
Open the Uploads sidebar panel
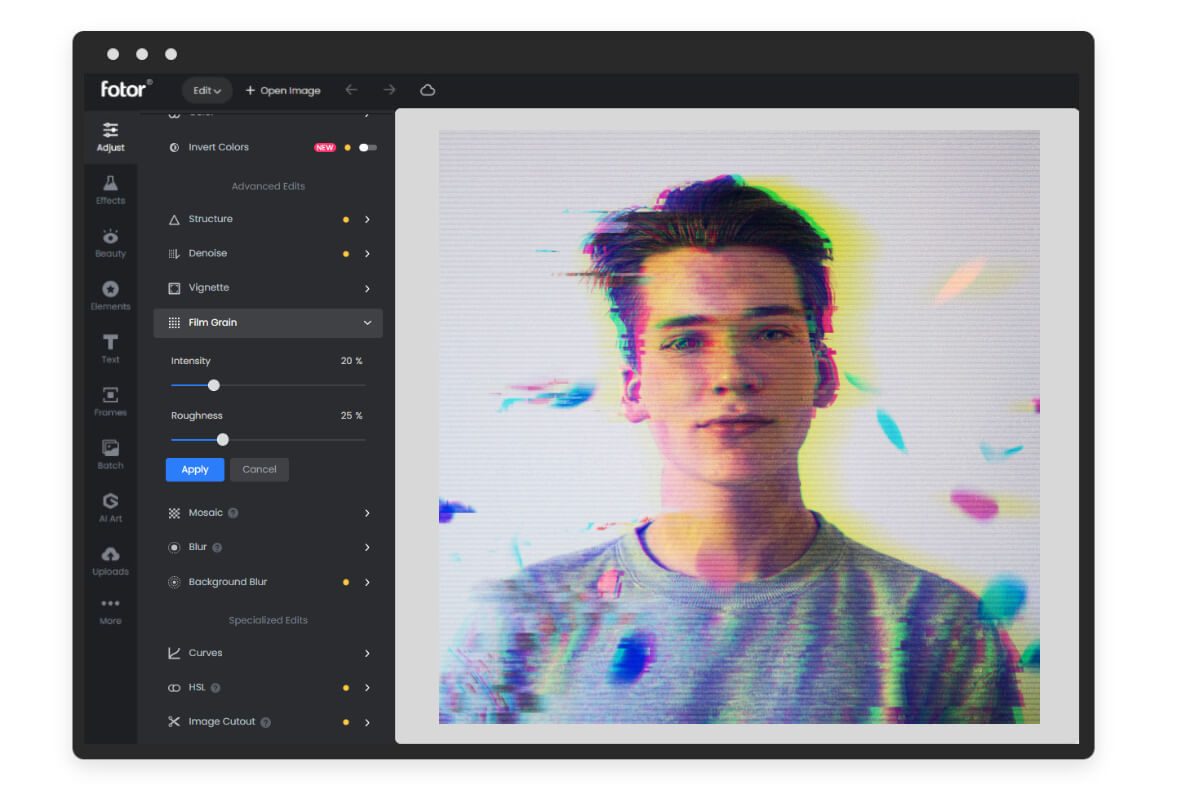(111, 561)
